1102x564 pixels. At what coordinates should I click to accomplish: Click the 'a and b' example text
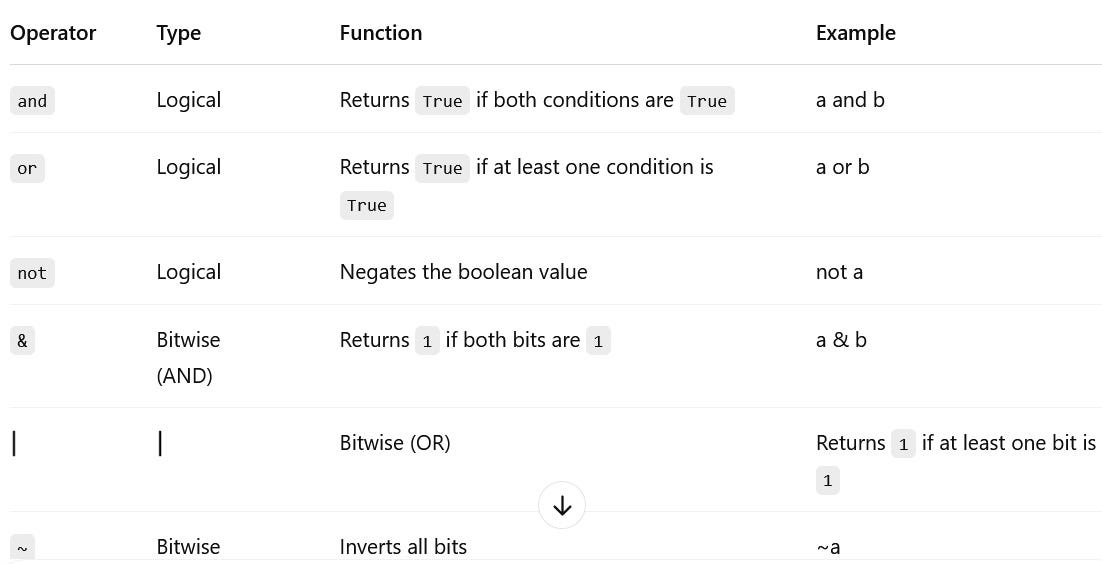(x=850, y=100)
